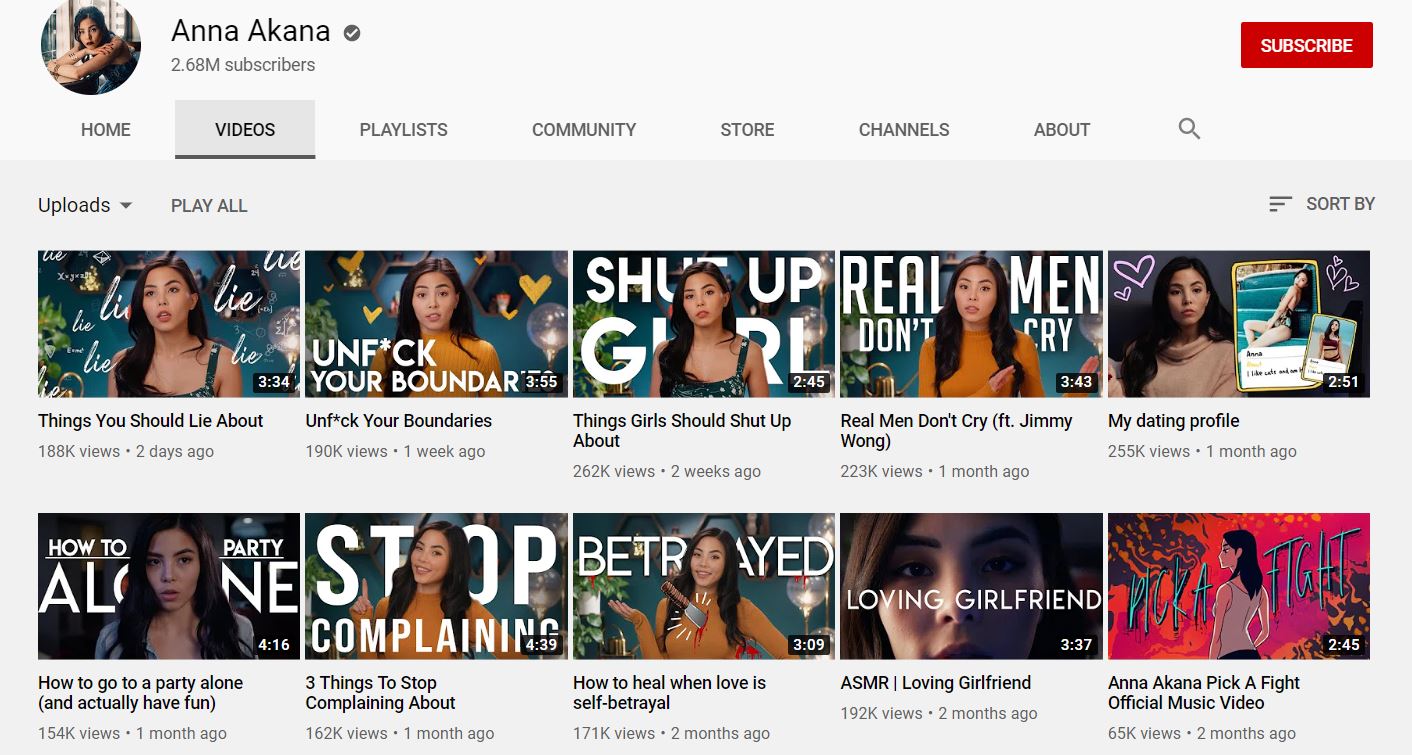This screenshot has width=1412, height=755.
Task: Open Things You Should Lie About thumbnail
Action: pos(169,324)
